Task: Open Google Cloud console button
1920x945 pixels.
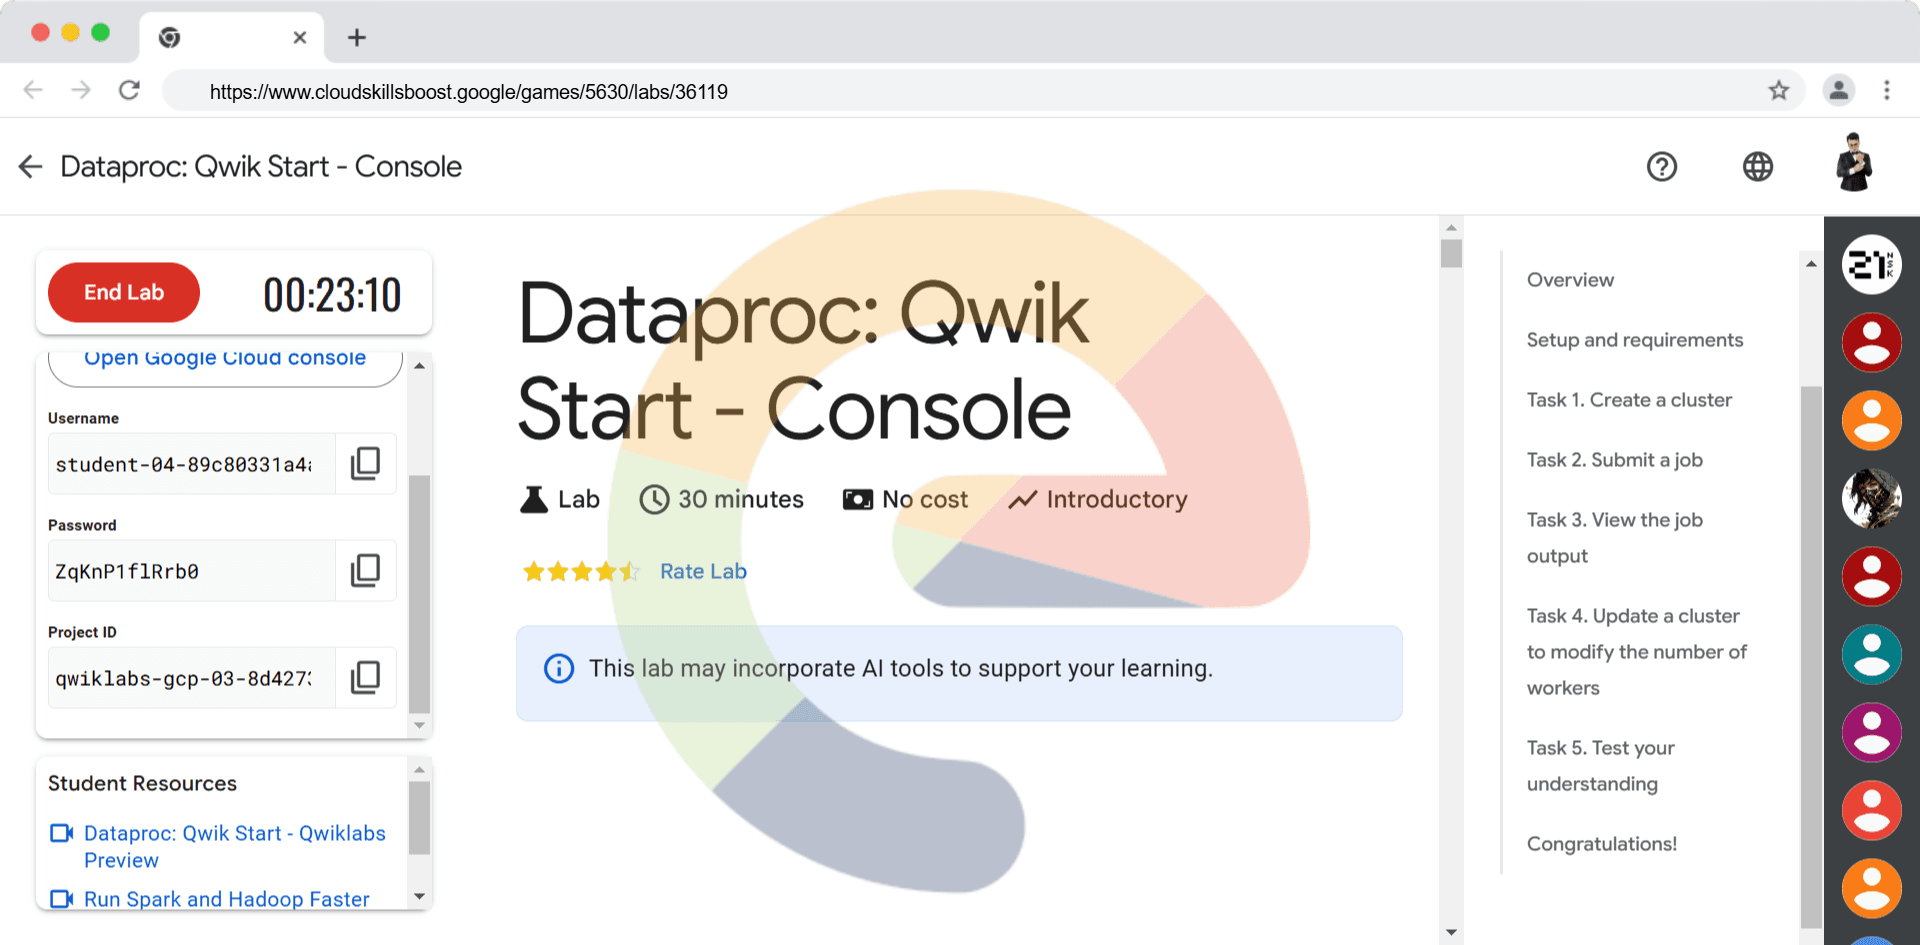Action: (x=225, y=362)
